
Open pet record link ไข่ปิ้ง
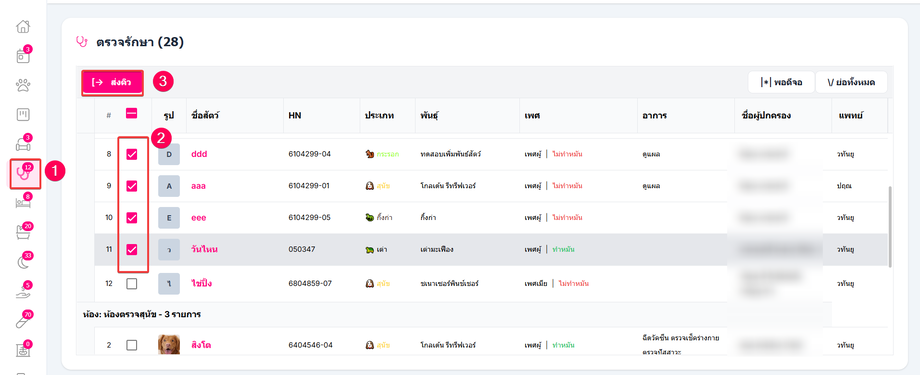201,283
